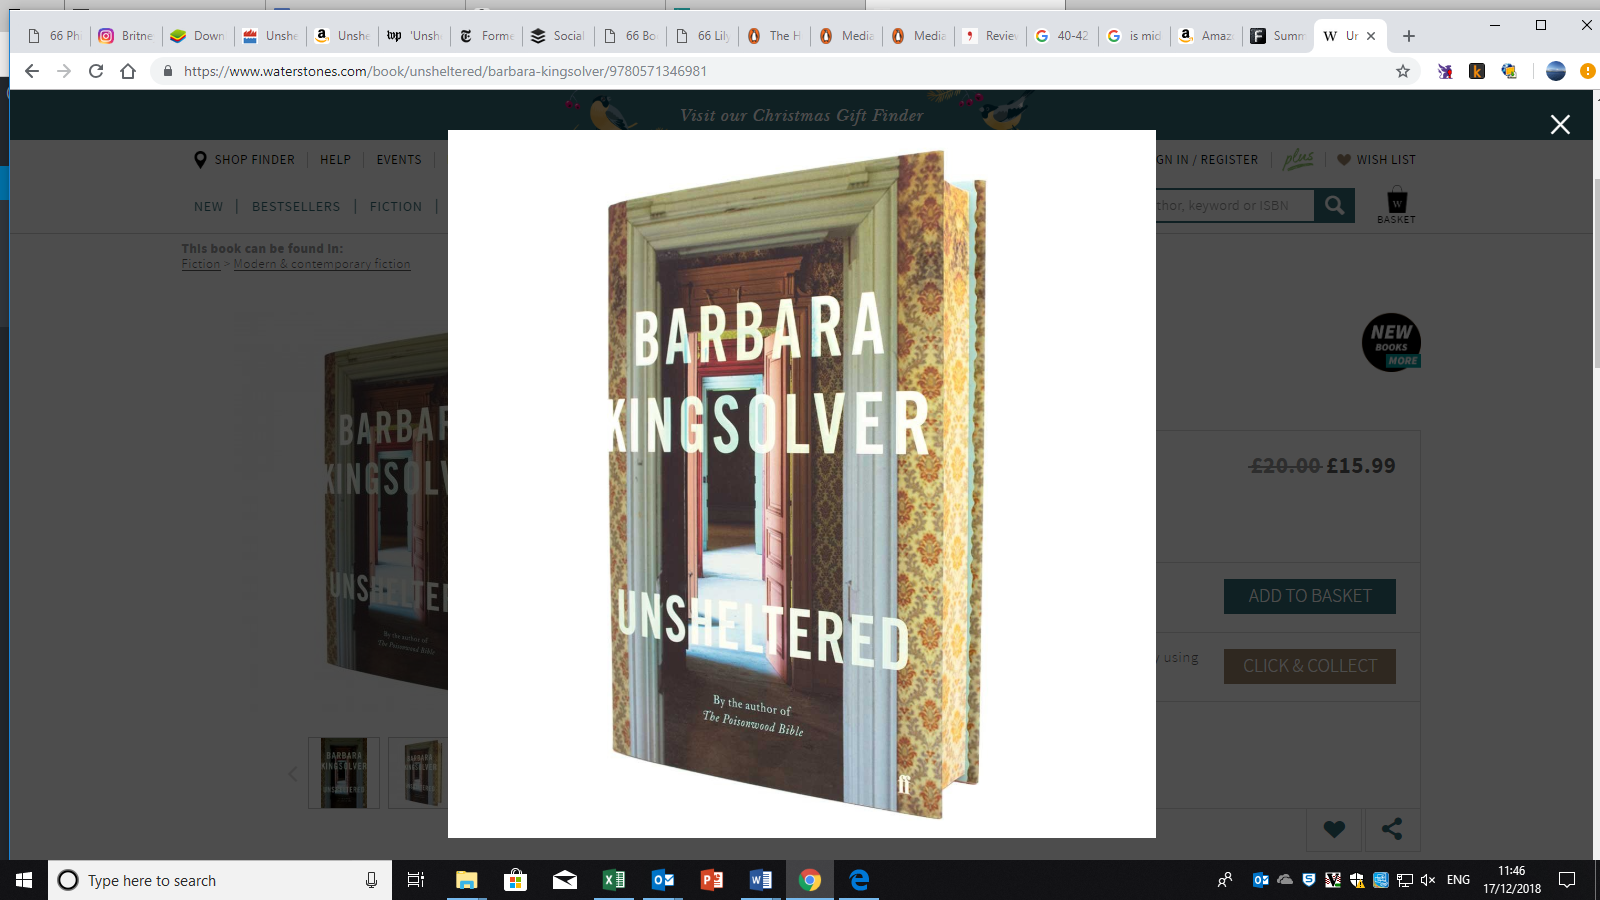Open the Windows Start menu
Viewport: 1600px width, 900px height.
24,880
